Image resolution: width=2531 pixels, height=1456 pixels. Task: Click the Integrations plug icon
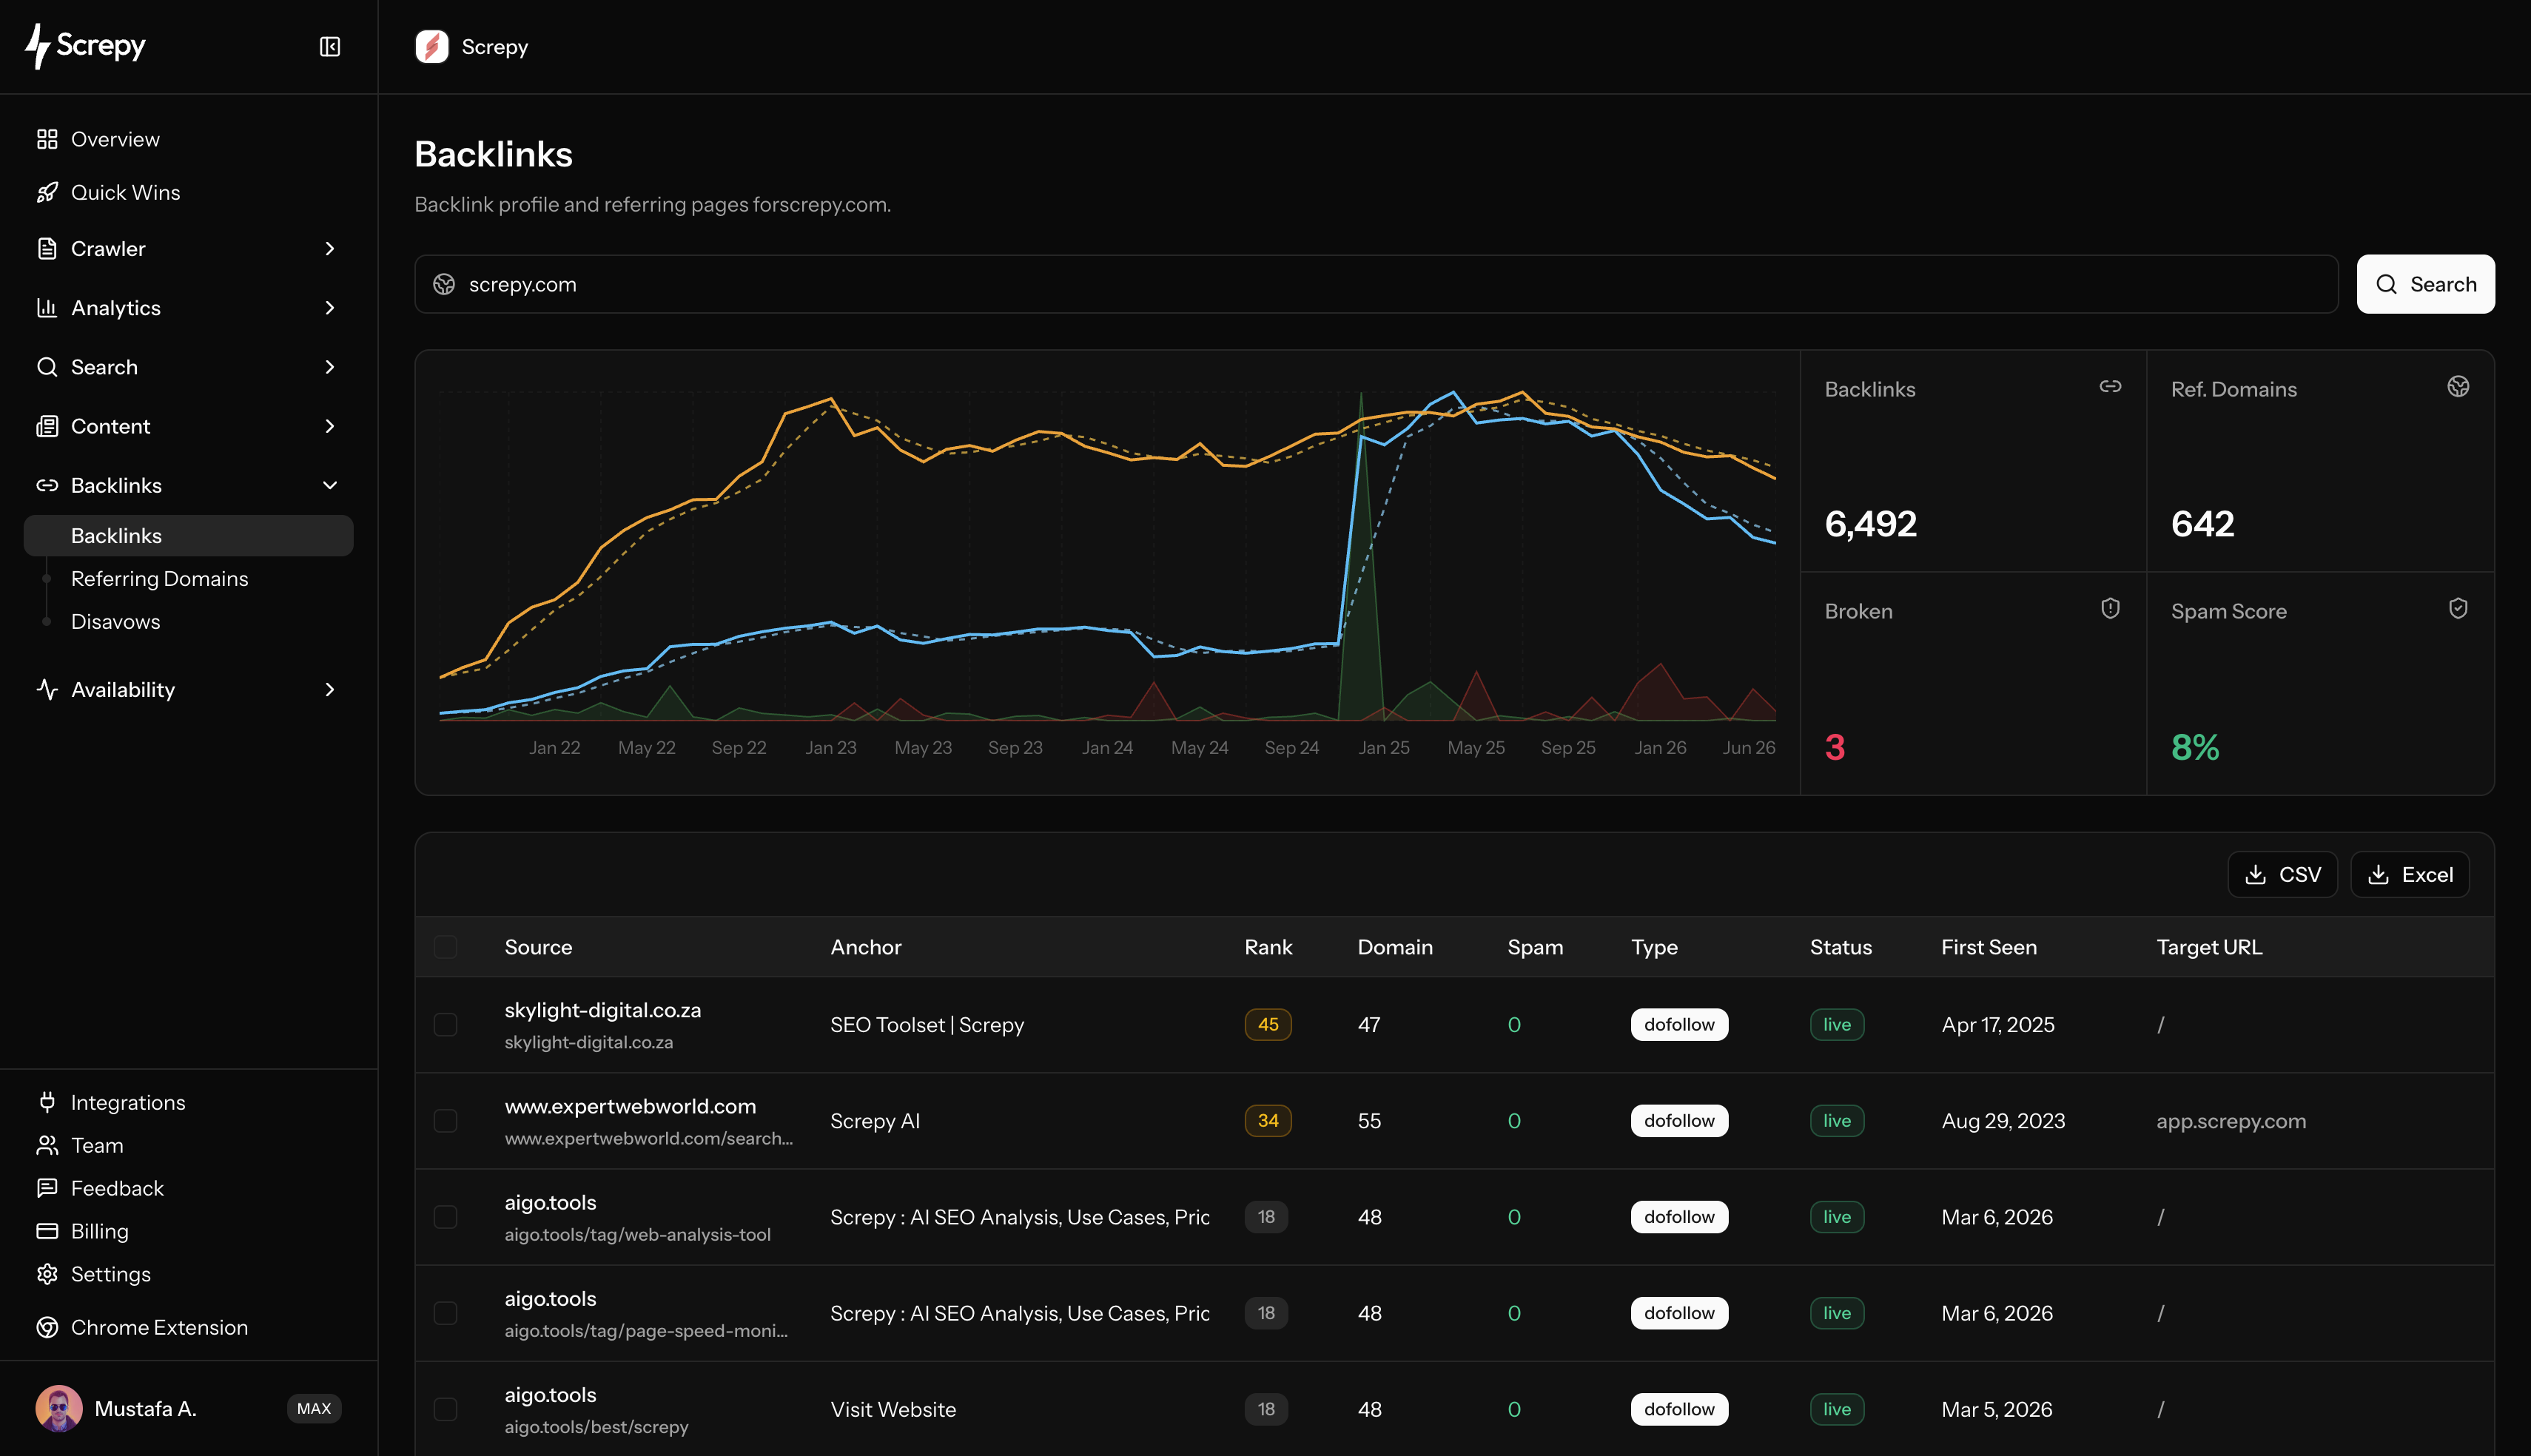coord(47,1102)
